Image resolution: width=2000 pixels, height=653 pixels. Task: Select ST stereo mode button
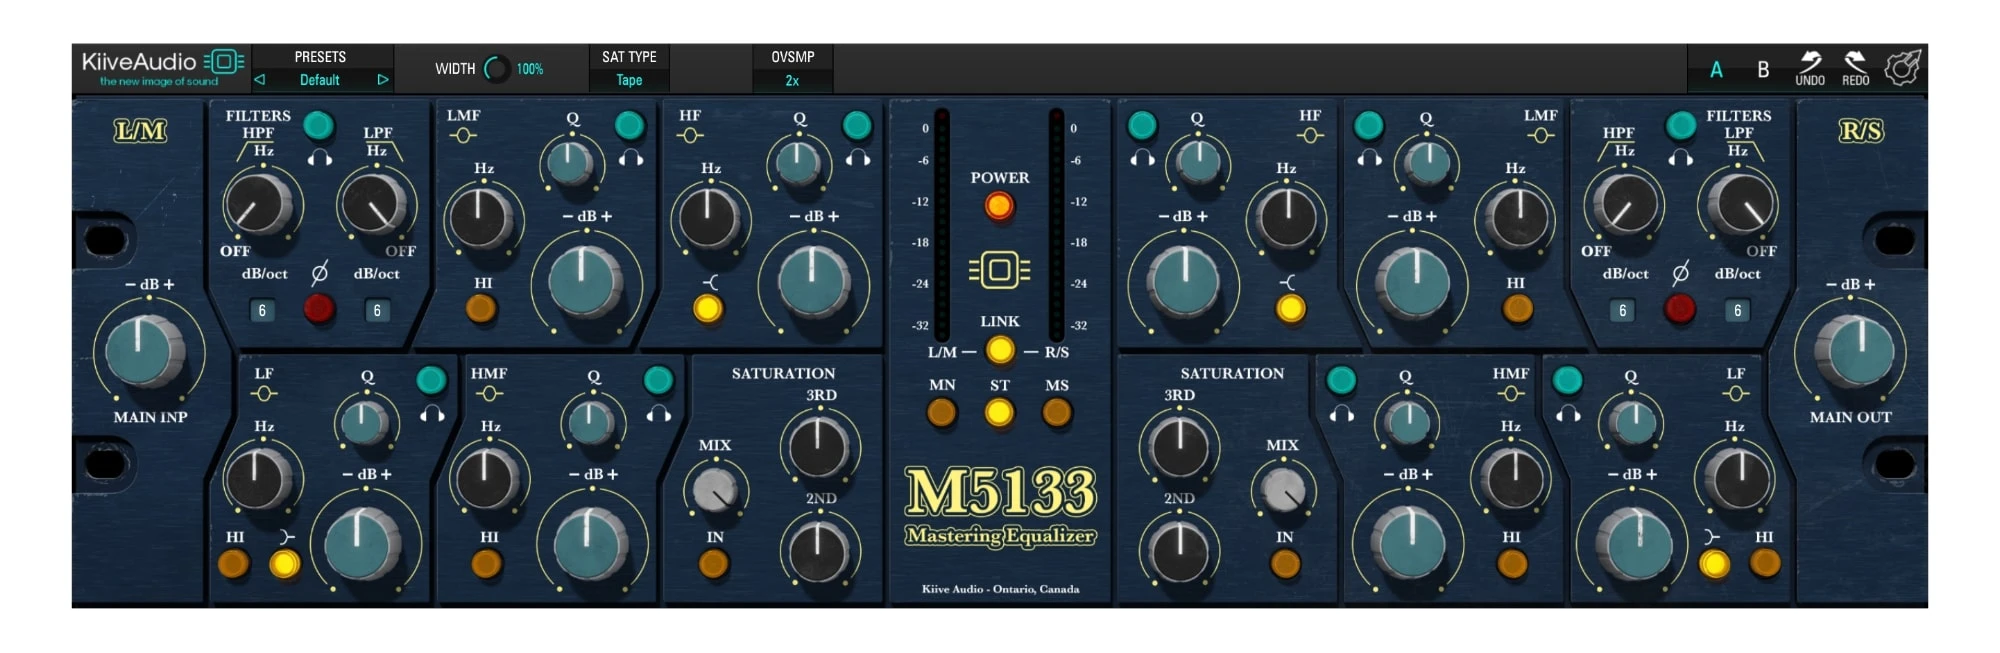tap(999, 412)
